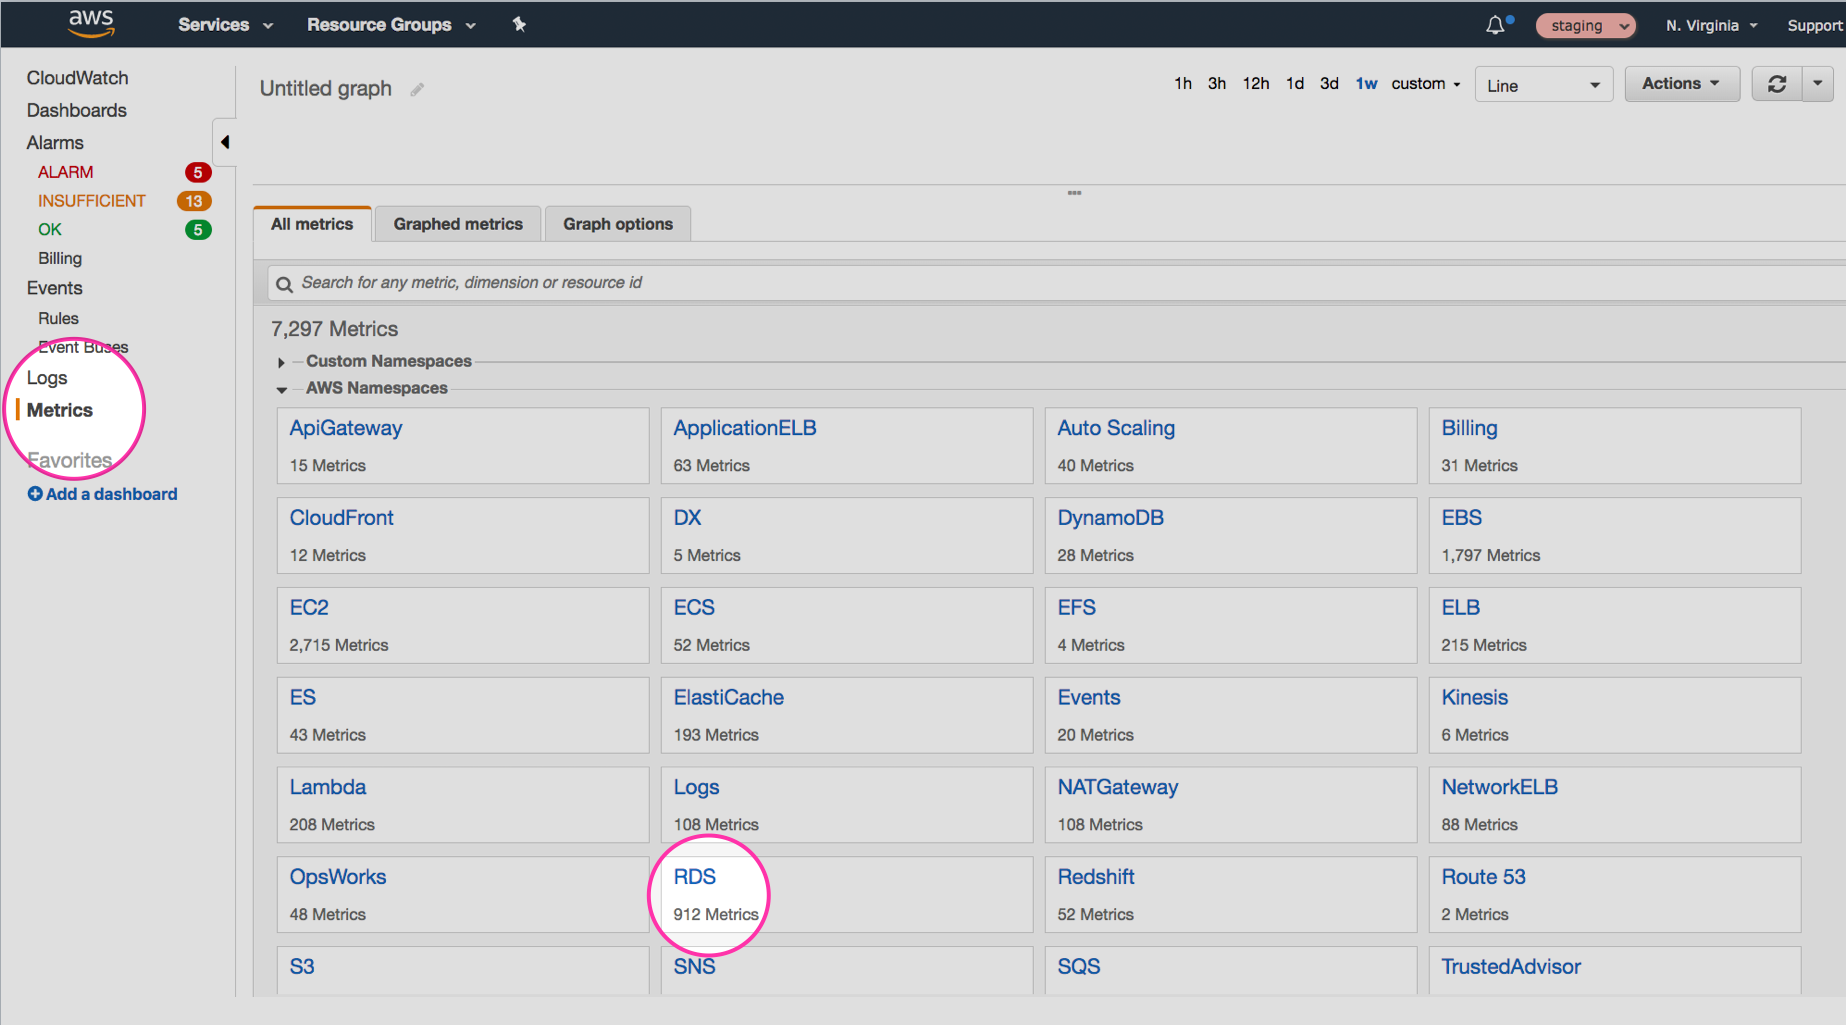Click the AWS logo in the top bar
The width and height of the screenshot is (1846, 1025).
90,23
